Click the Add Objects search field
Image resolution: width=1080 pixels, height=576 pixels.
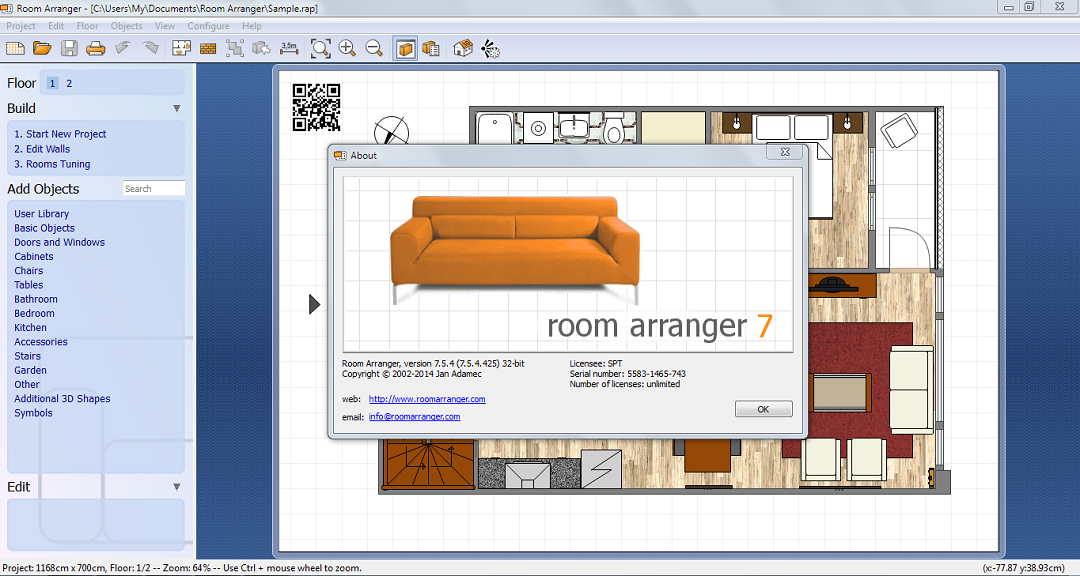tap(154, 189)
